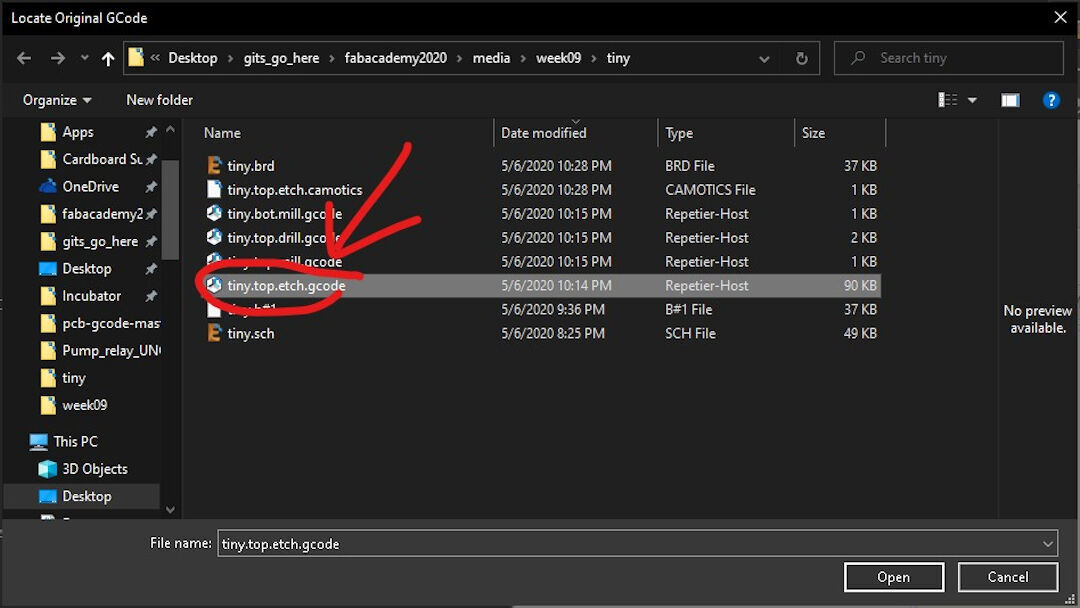This screenshot has width=1080, height=608.
Task: Open the Help question-mark icon
Action: click(1050, 101)
